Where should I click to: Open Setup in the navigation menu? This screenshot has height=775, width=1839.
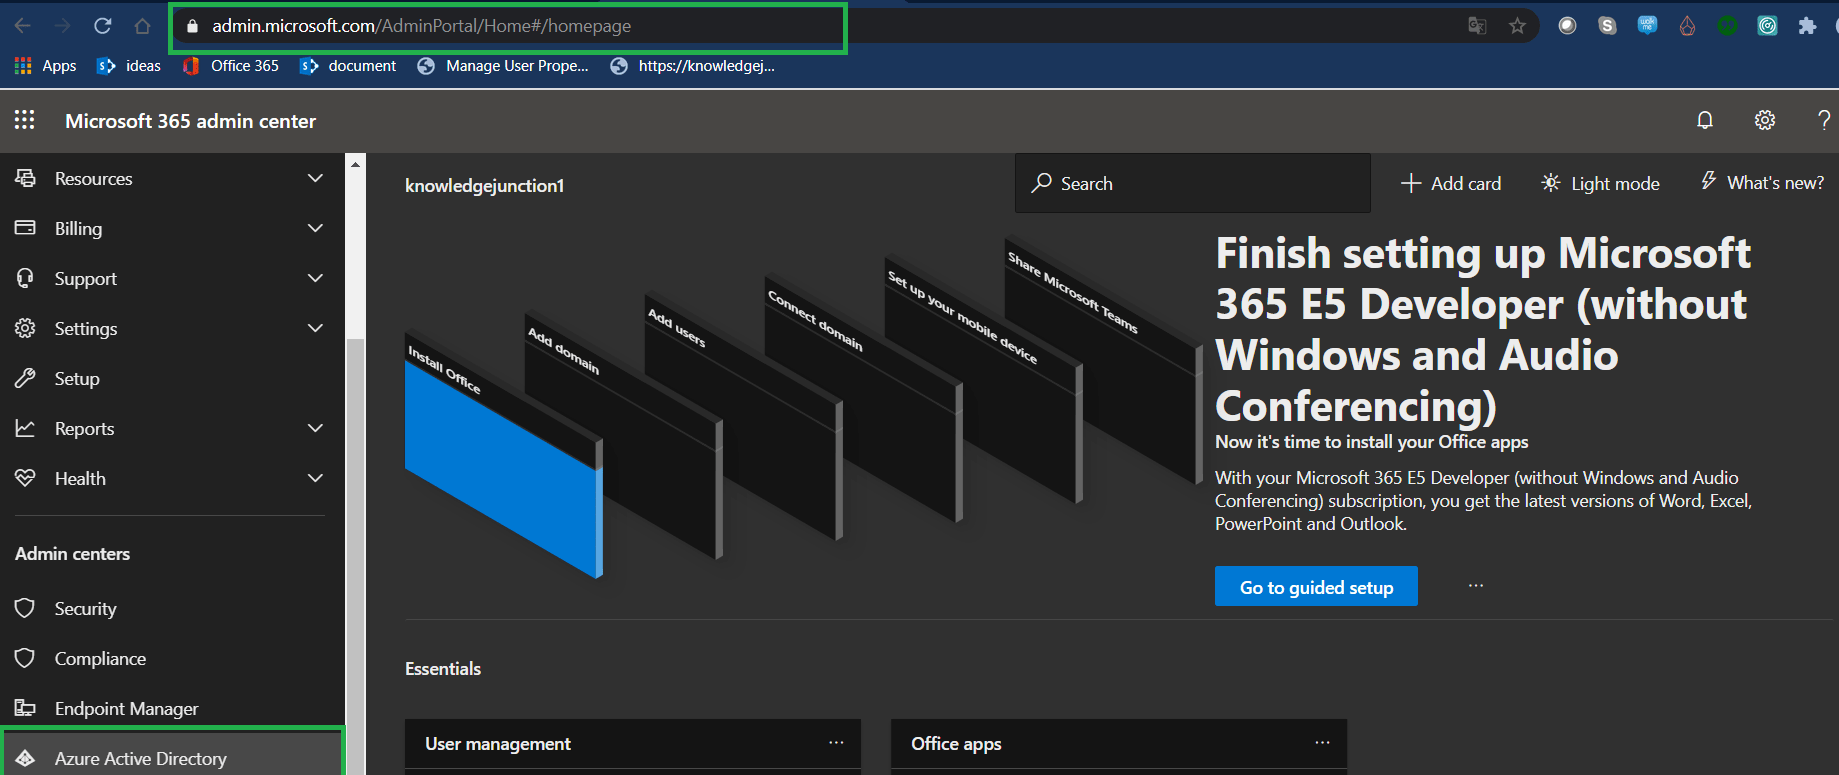[x=172, y=378]
